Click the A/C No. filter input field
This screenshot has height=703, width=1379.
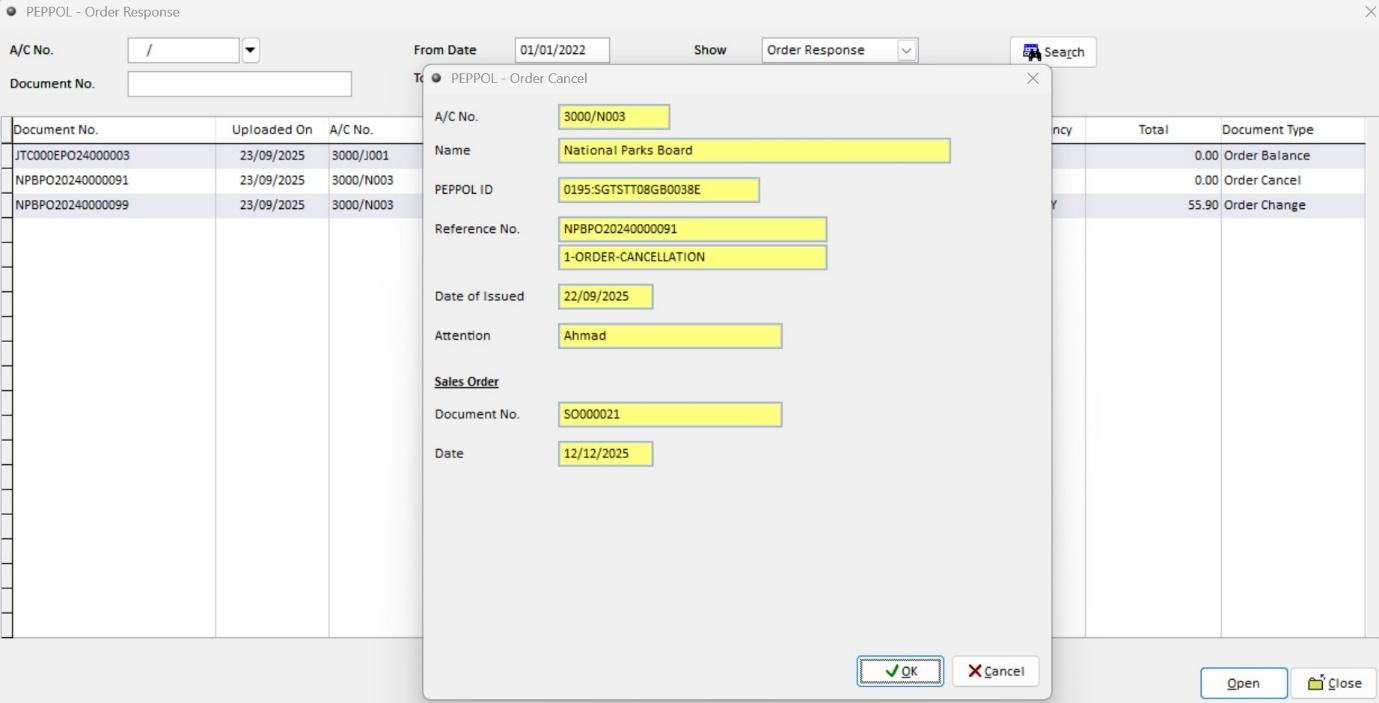point(184,50)
